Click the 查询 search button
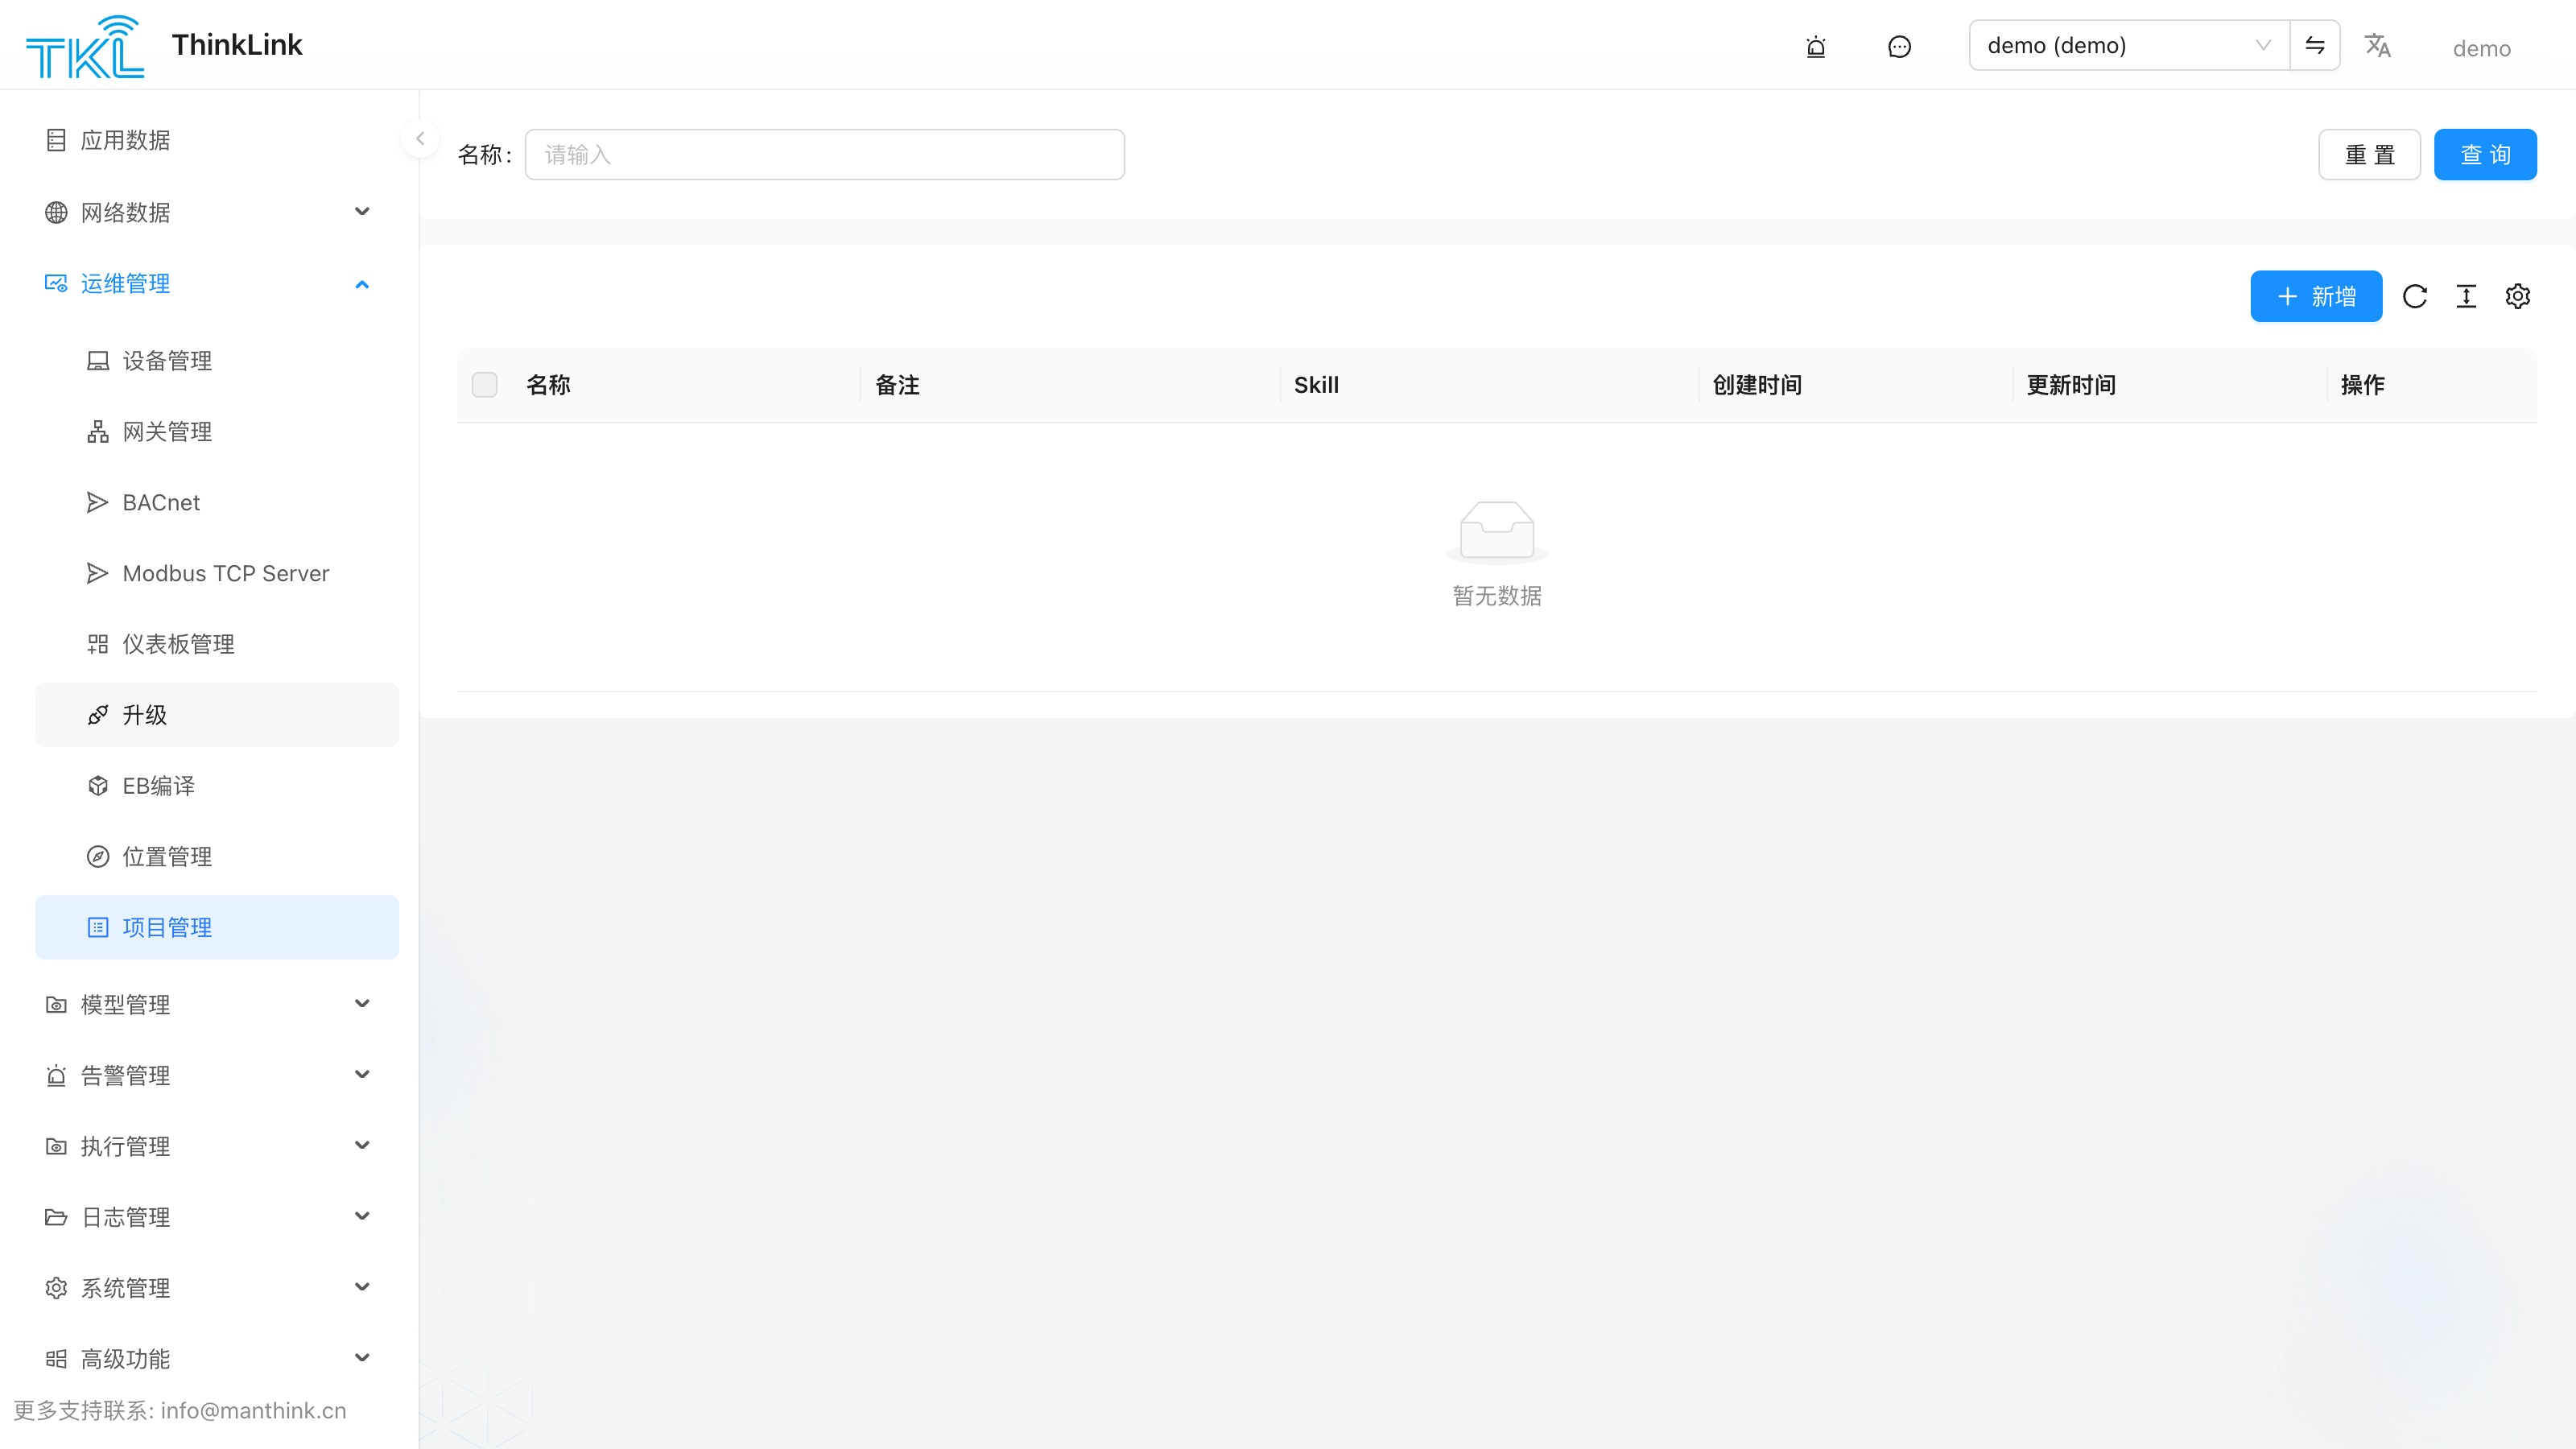 click(x=2486, y=155)
